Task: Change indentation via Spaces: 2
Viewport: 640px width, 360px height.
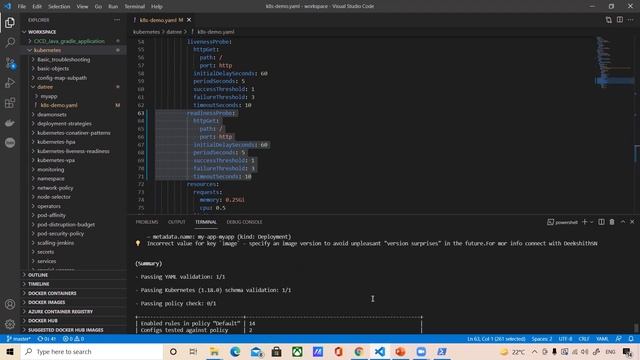Action: pos(542,339)
